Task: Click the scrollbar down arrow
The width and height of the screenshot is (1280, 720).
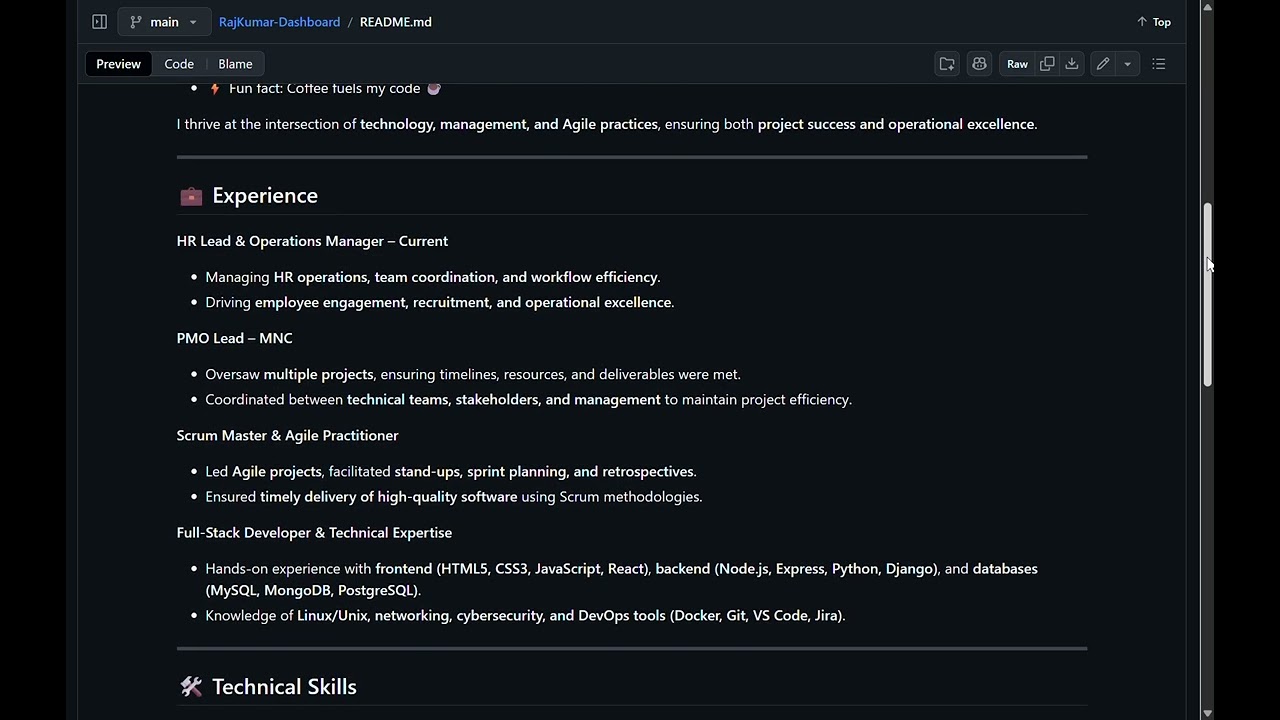Action: (1208, 713)
